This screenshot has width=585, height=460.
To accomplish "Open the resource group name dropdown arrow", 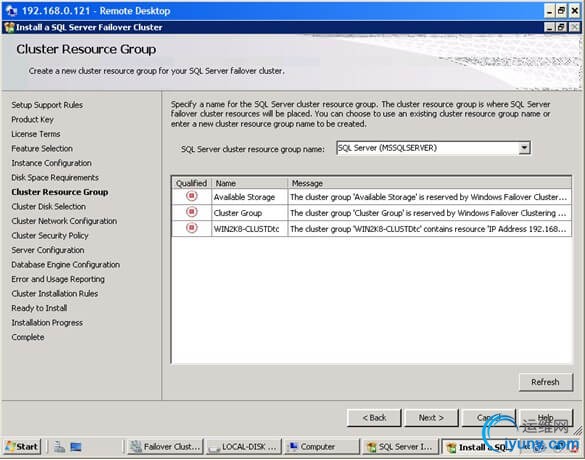I will coord(524,148).
